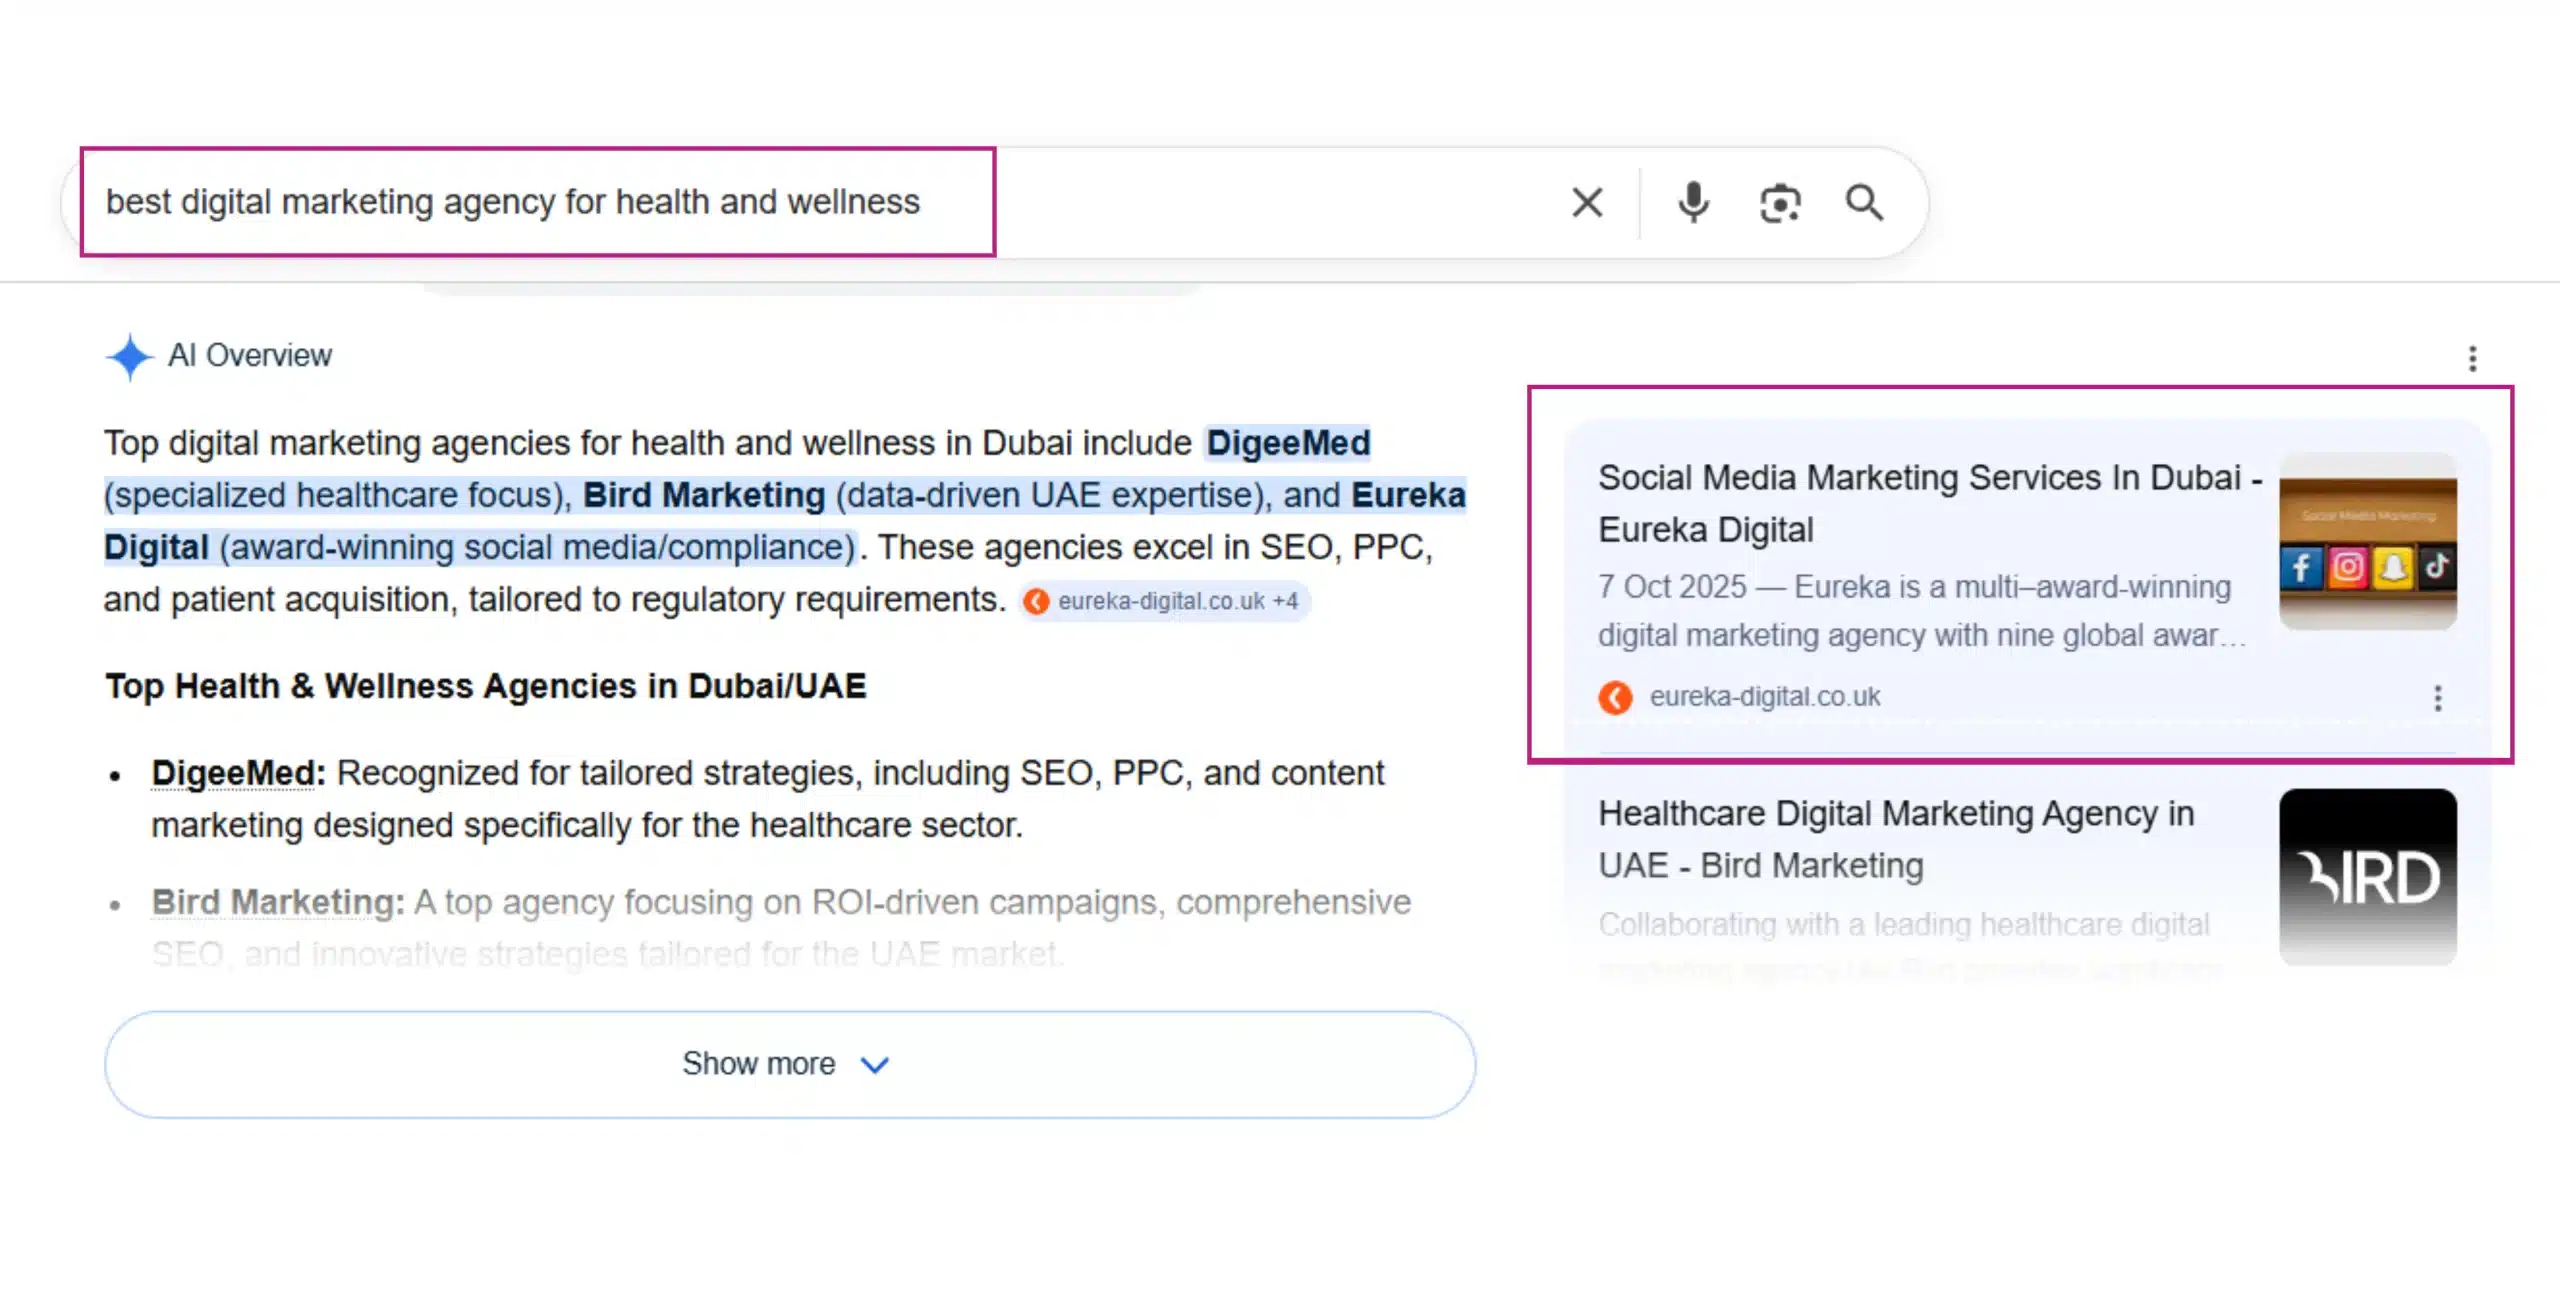Click the AI Overview heading label
2560x1306 pixels.
249,355
